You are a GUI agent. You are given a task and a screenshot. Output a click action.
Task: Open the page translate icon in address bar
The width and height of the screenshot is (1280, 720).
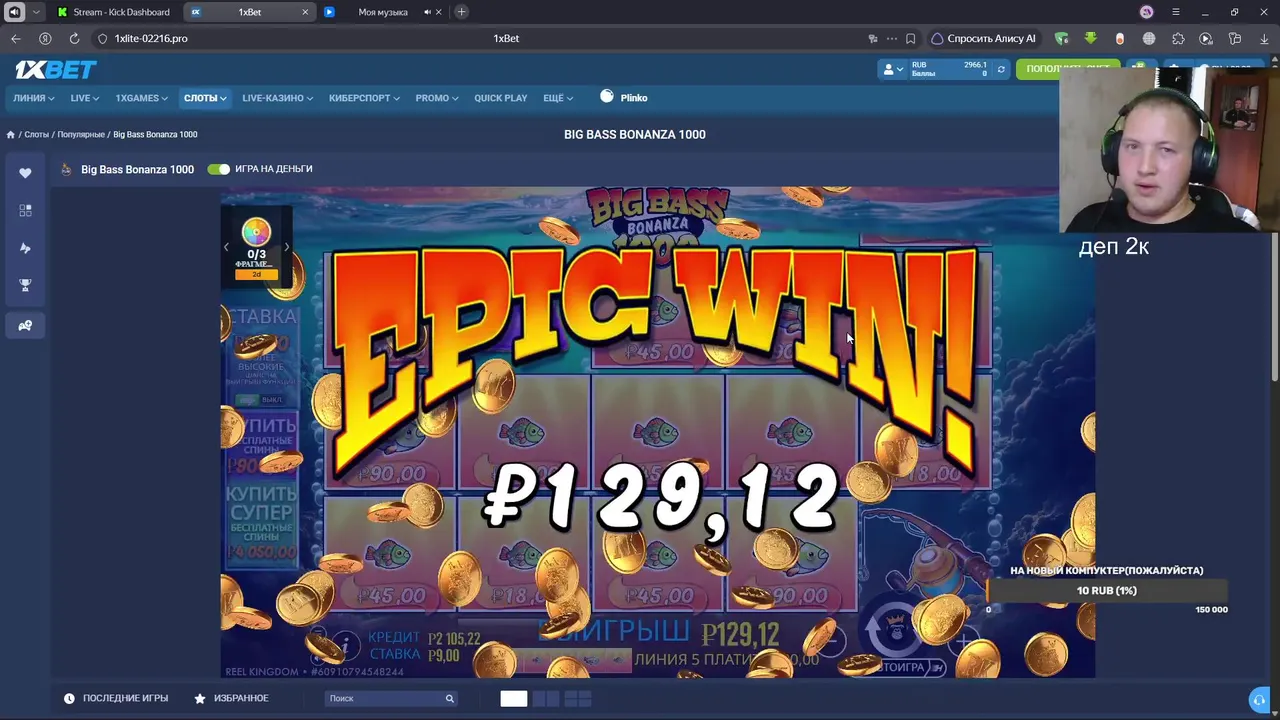pyautogui.click(x=873, y=38)
